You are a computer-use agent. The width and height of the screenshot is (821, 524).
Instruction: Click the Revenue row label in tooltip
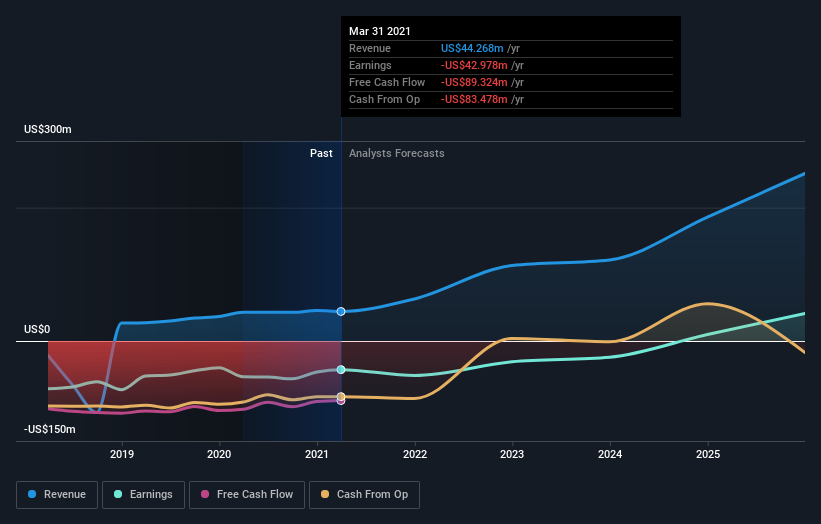(370, 48)
